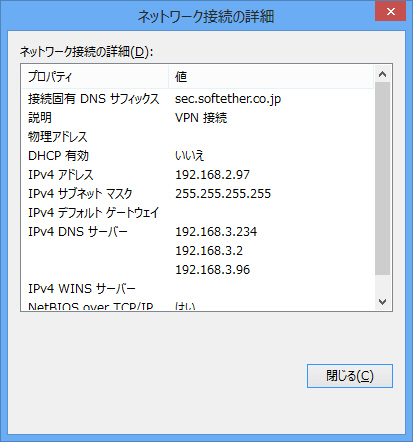Click the プロパティ column header

tap(95, 77)
